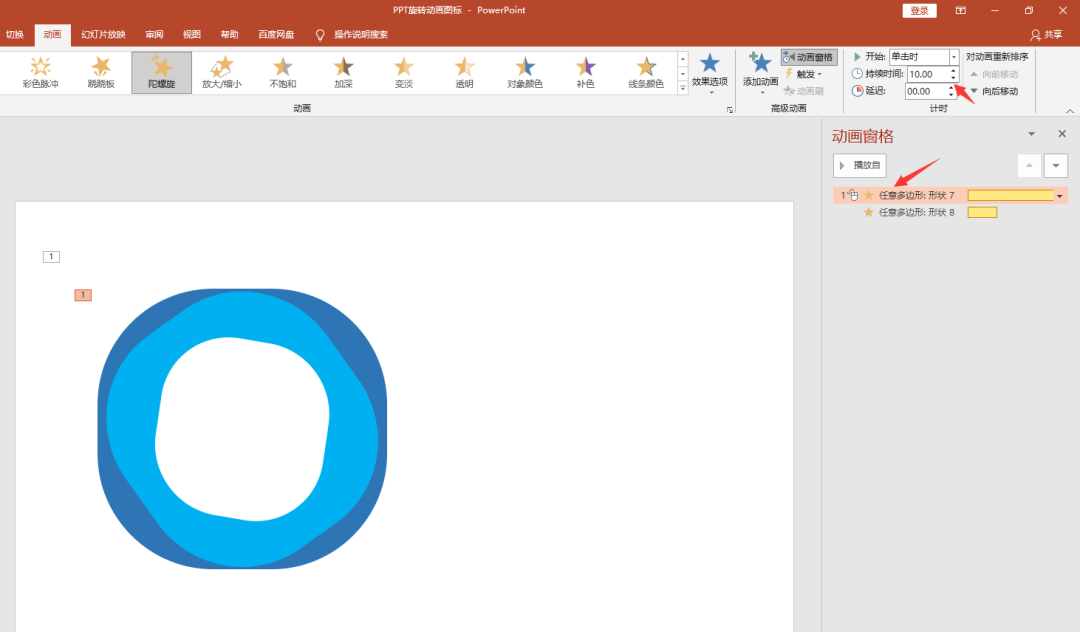This screenshot has height=632, width=1080.
Task: Select the 彩色脉冲 emphasis animation
Action: pyautogui.click(x=40, y=72)
